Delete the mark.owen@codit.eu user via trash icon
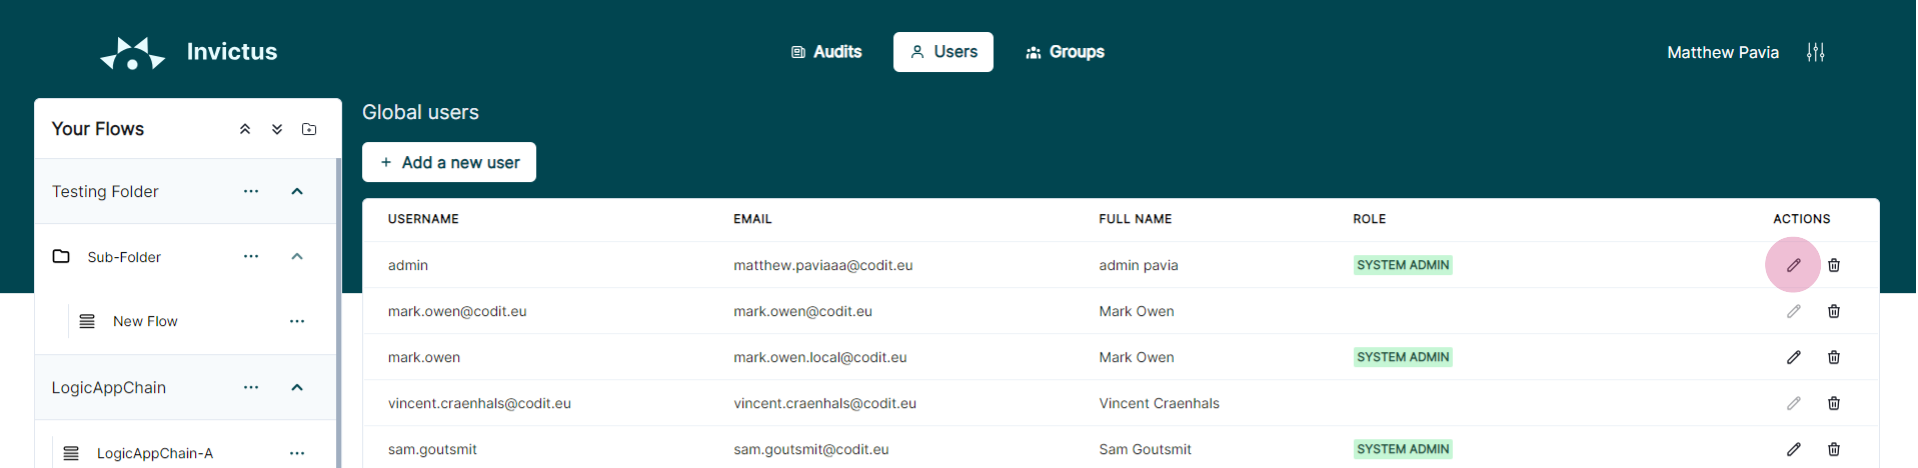The image size is (1918, 468). tap(1833, 311)
